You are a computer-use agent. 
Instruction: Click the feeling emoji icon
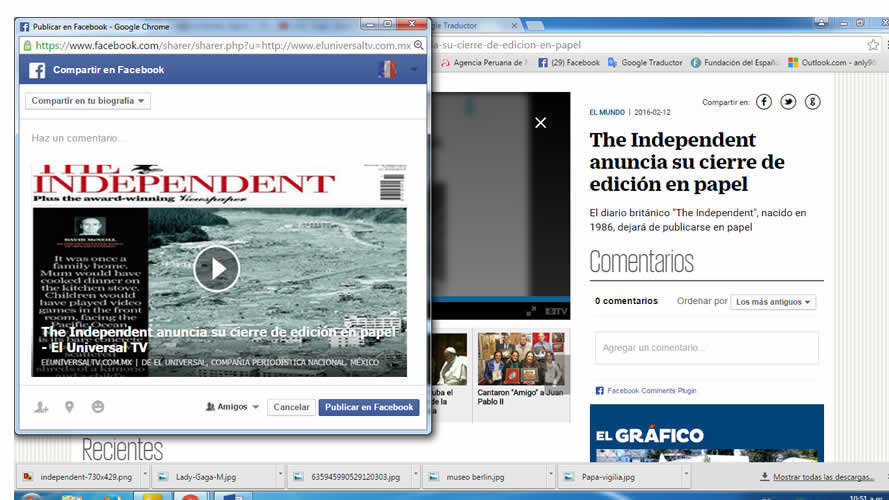[98, 407]
